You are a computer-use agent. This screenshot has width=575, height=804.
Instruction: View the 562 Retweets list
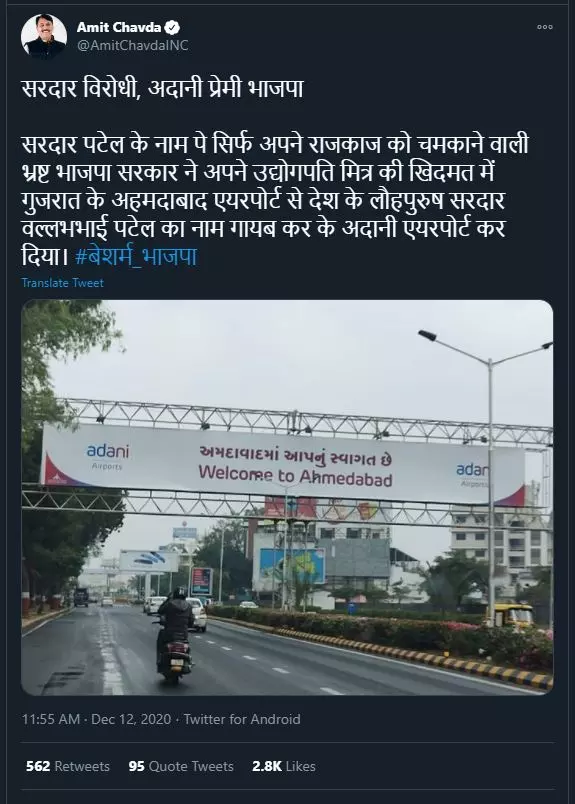[68, 766]
